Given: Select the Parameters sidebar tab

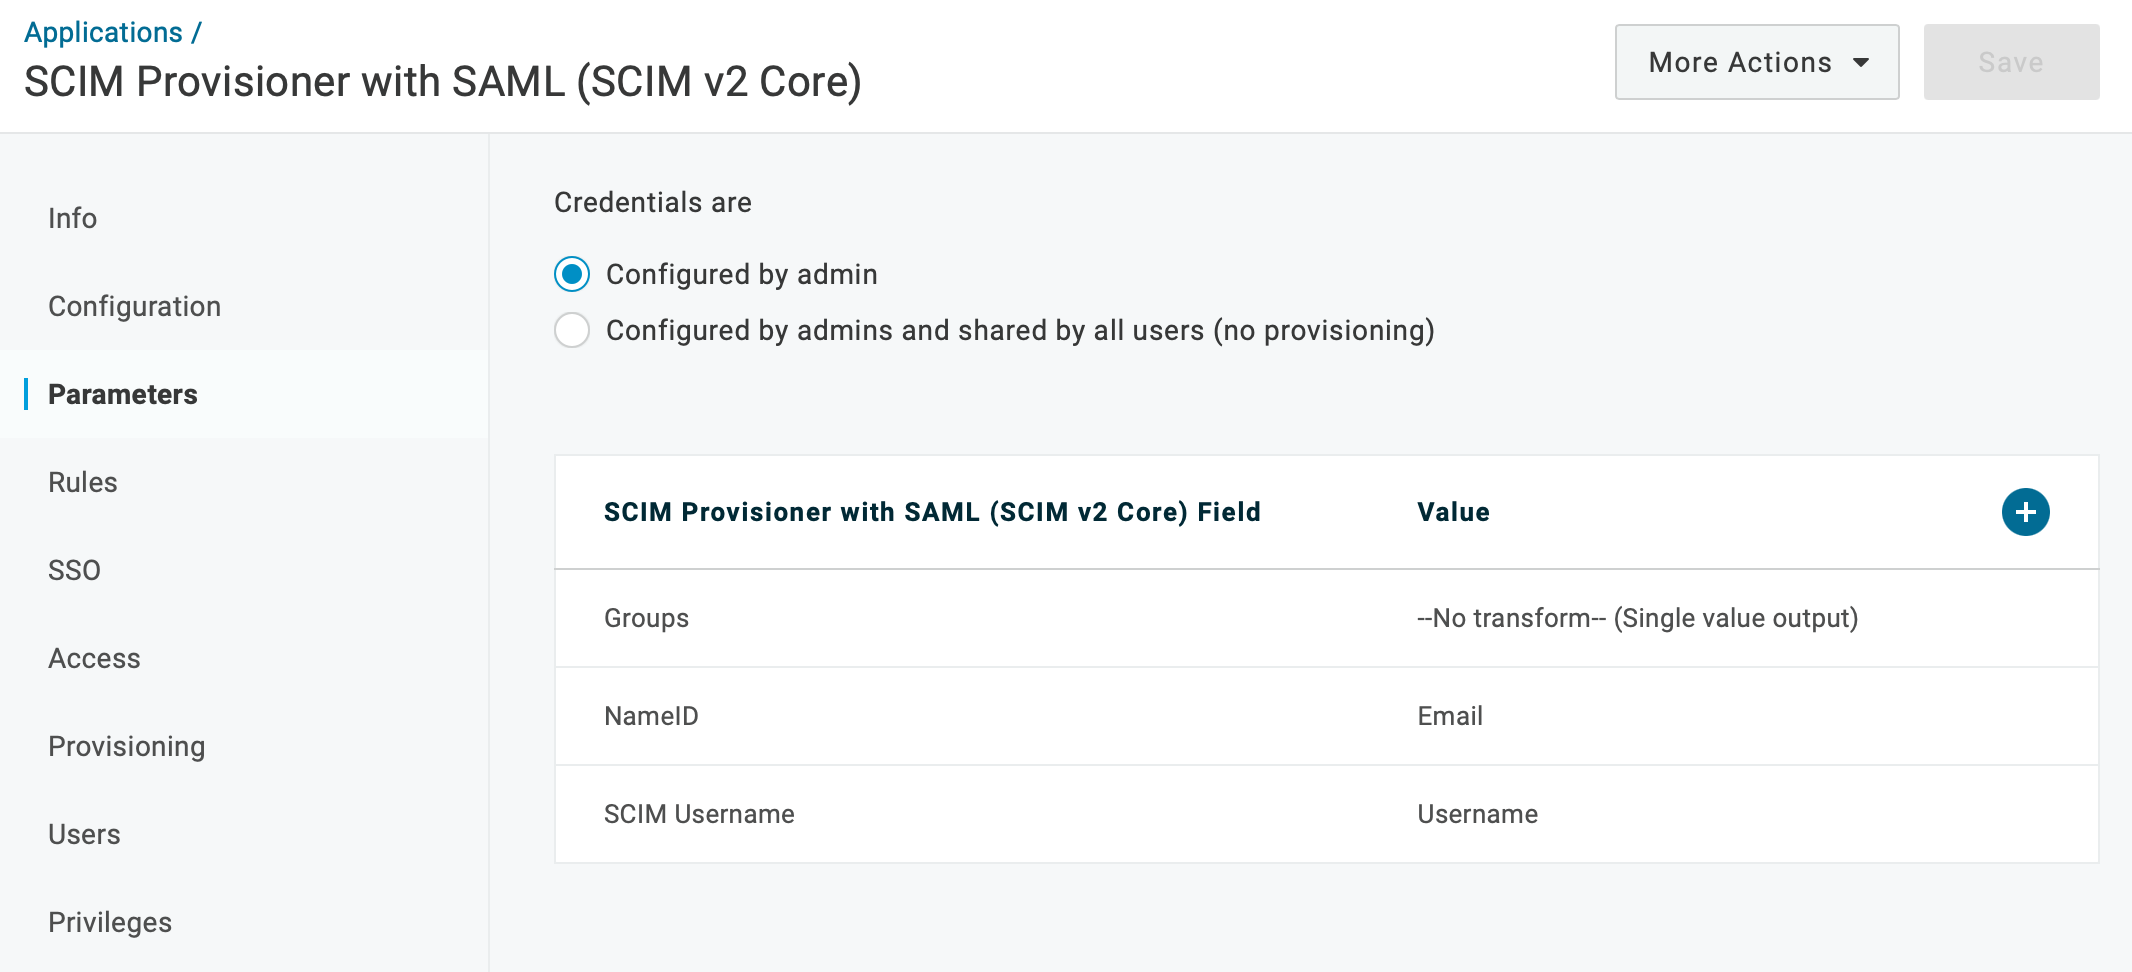Looking at the screenshot, I should click(123, 394).
